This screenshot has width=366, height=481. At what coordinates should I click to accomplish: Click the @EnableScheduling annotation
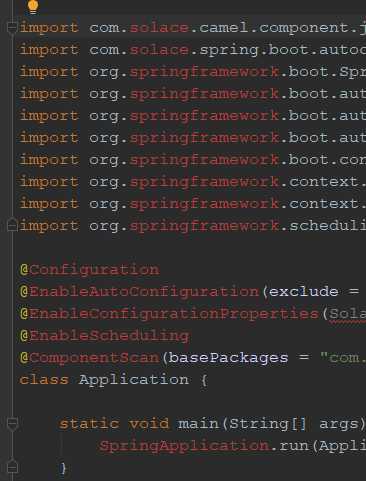(104, 336)
